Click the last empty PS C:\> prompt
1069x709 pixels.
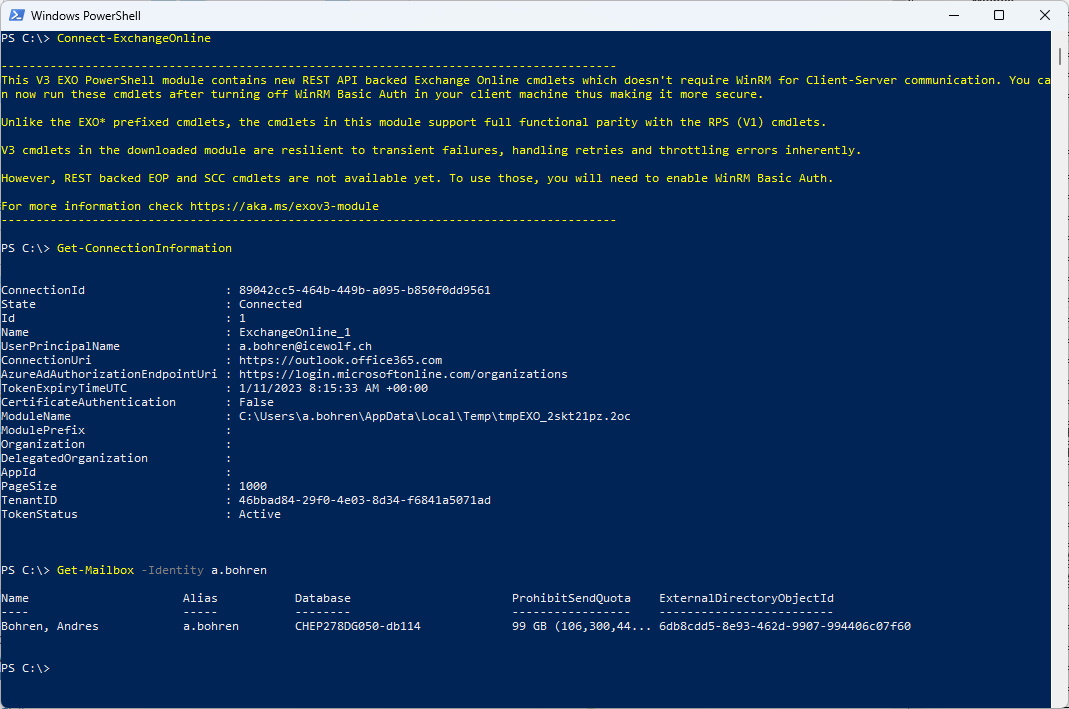[x=26, y=668]
